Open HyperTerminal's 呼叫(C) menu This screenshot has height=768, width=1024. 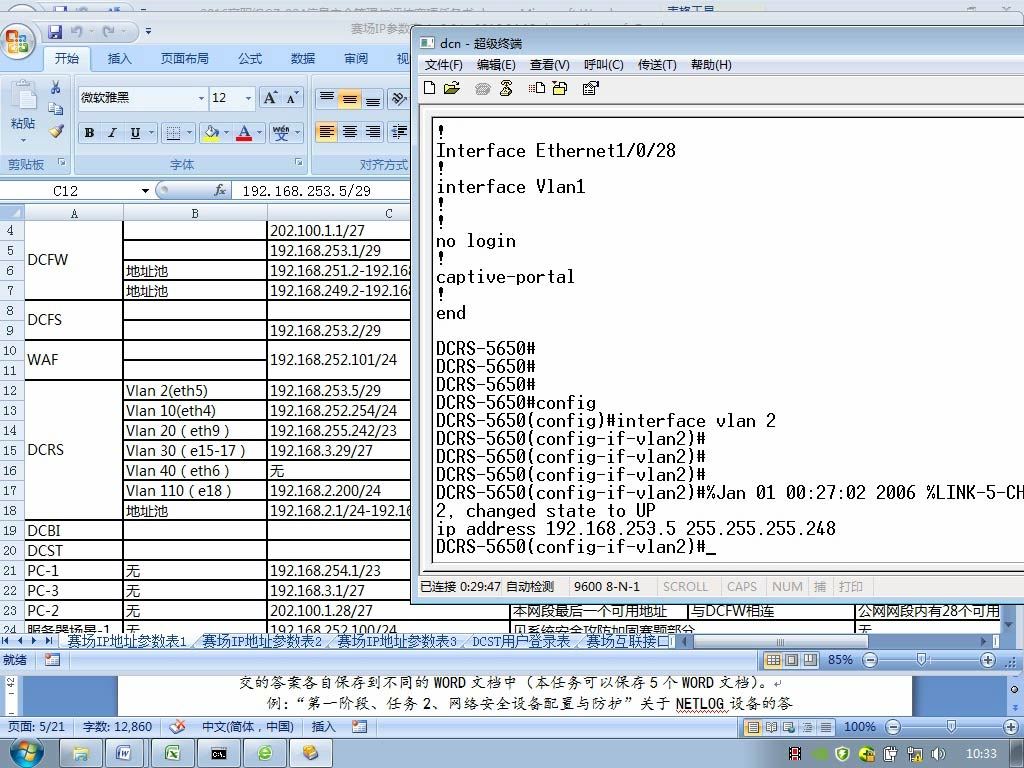pyautogui.click(x=603, y=65)
